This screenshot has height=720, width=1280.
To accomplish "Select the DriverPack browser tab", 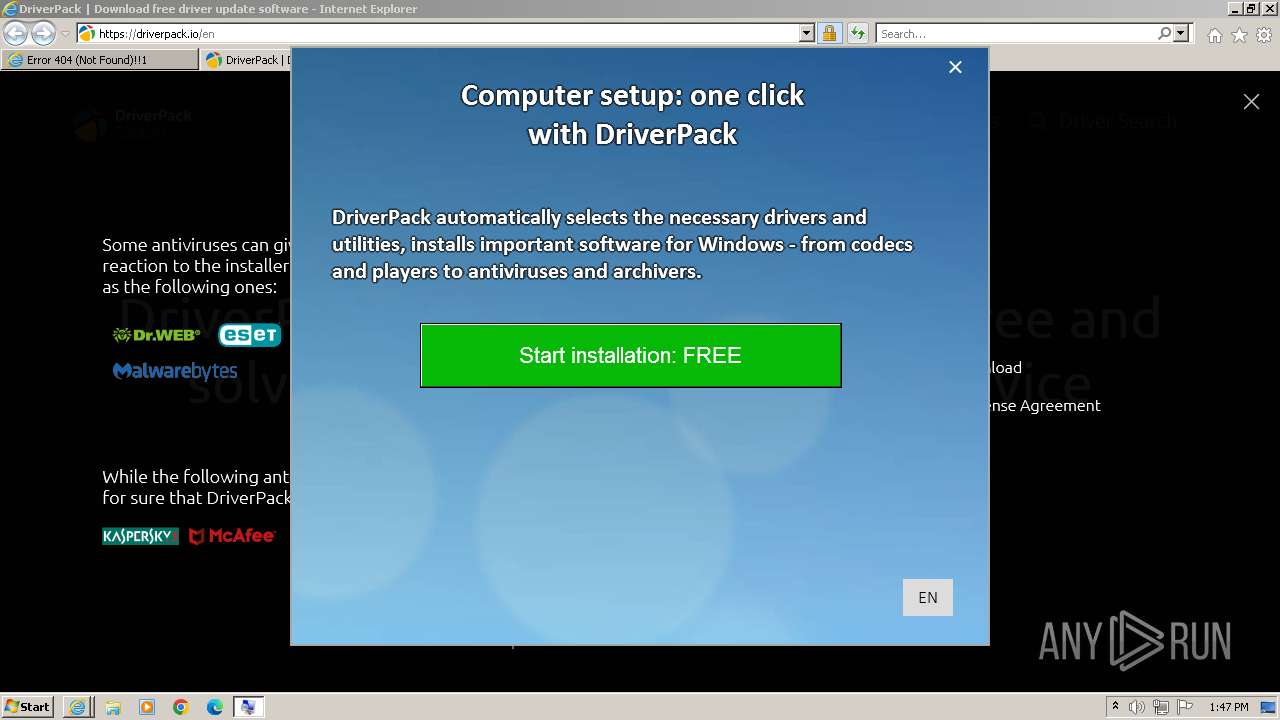I will coord(246,60).
